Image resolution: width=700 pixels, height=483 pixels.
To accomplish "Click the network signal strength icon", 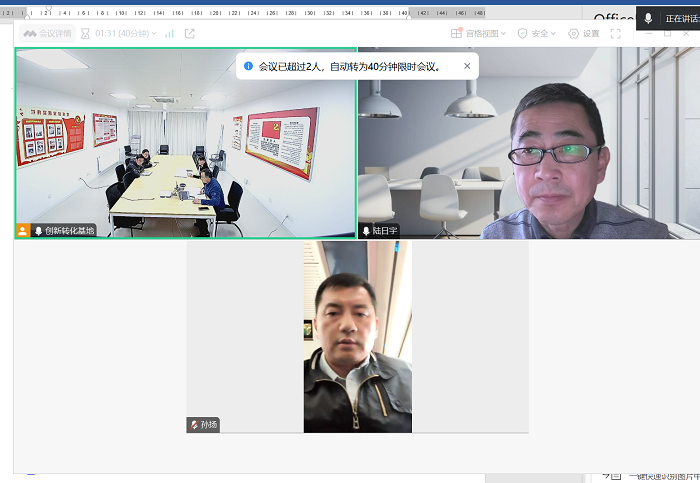I will [169, 33].
